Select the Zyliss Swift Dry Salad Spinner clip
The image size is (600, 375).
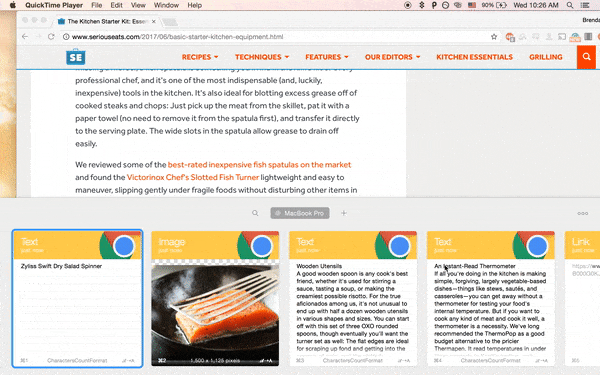[x=78, y=298]
